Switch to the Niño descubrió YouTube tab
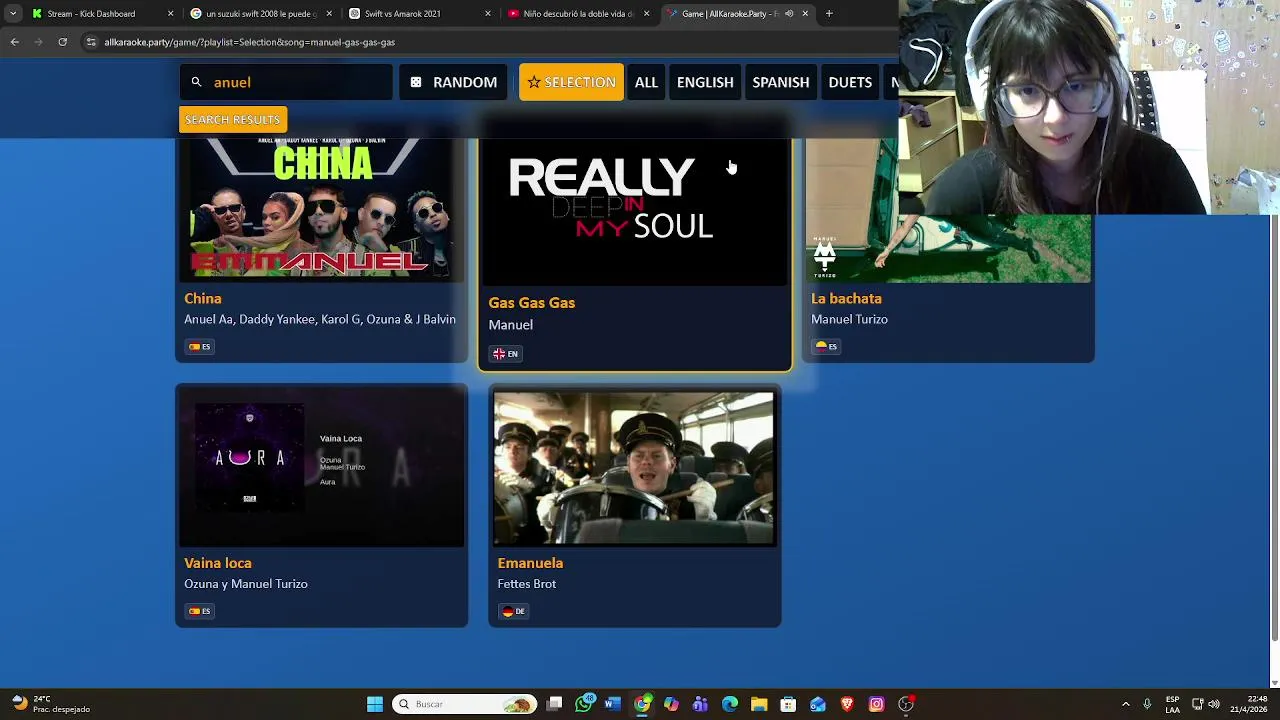 578,14
